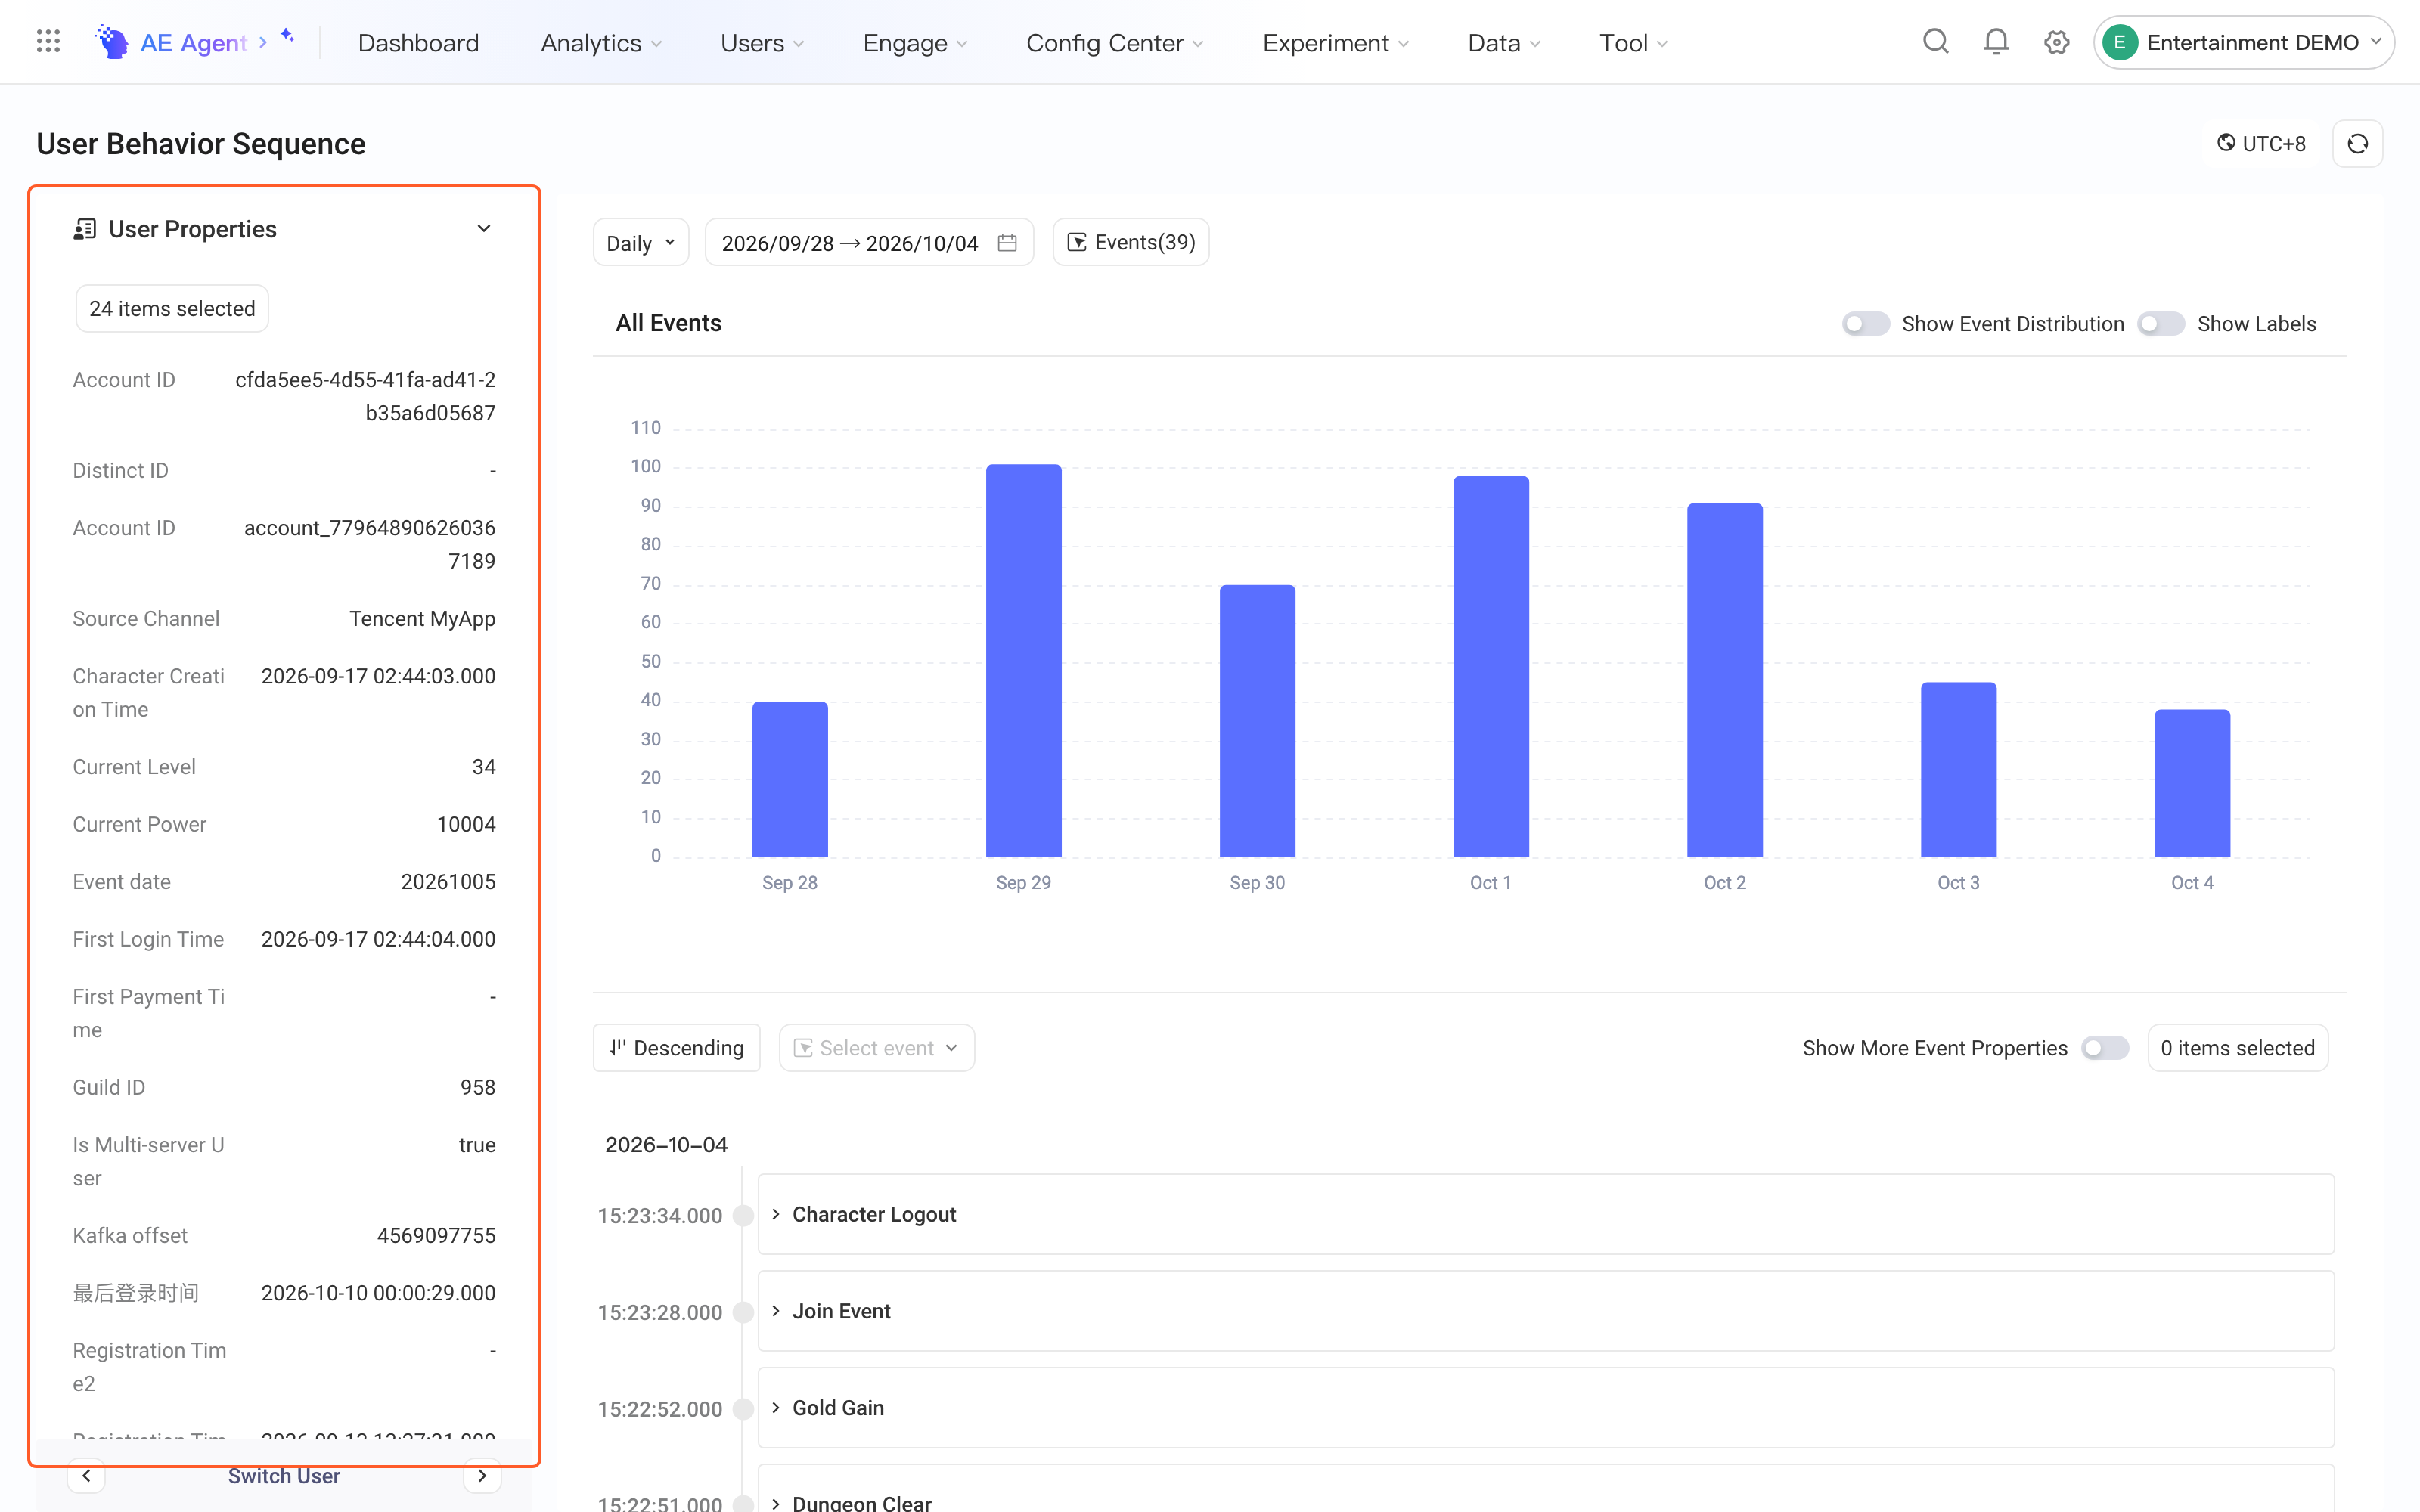Screen dimensions: 2420x1512
Task: Open the Engage menu
Action: click(915, 43)
